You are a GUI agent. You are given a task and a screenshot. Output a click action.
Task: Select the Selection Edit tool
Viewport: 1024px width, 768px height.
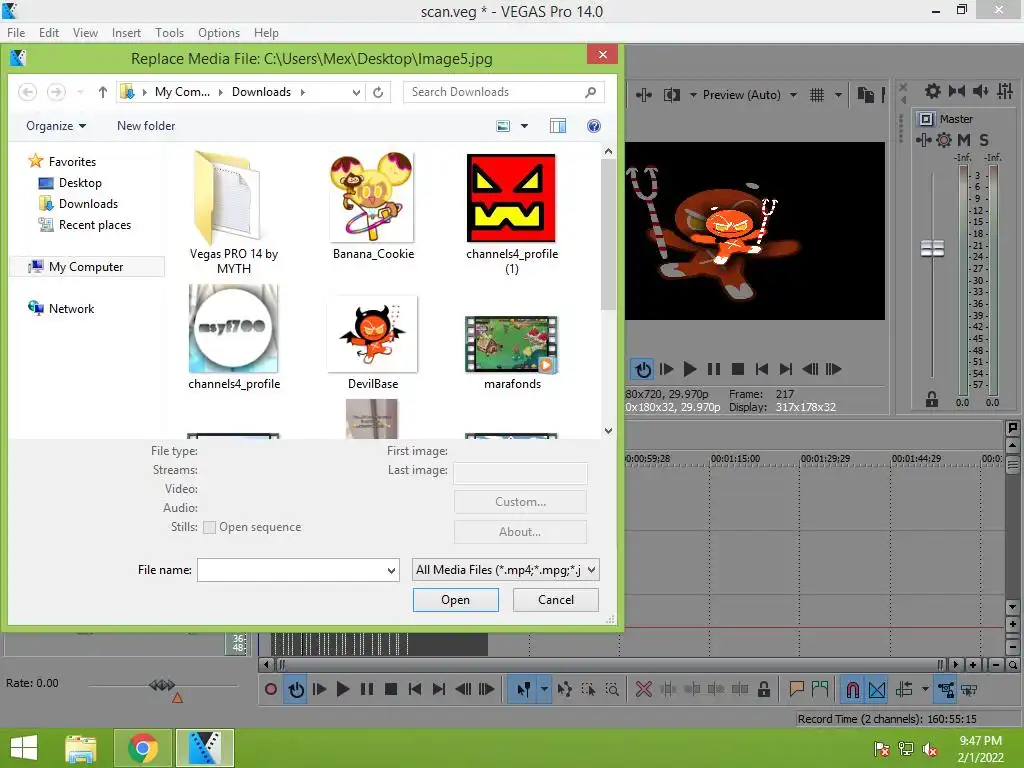point(588,689)
